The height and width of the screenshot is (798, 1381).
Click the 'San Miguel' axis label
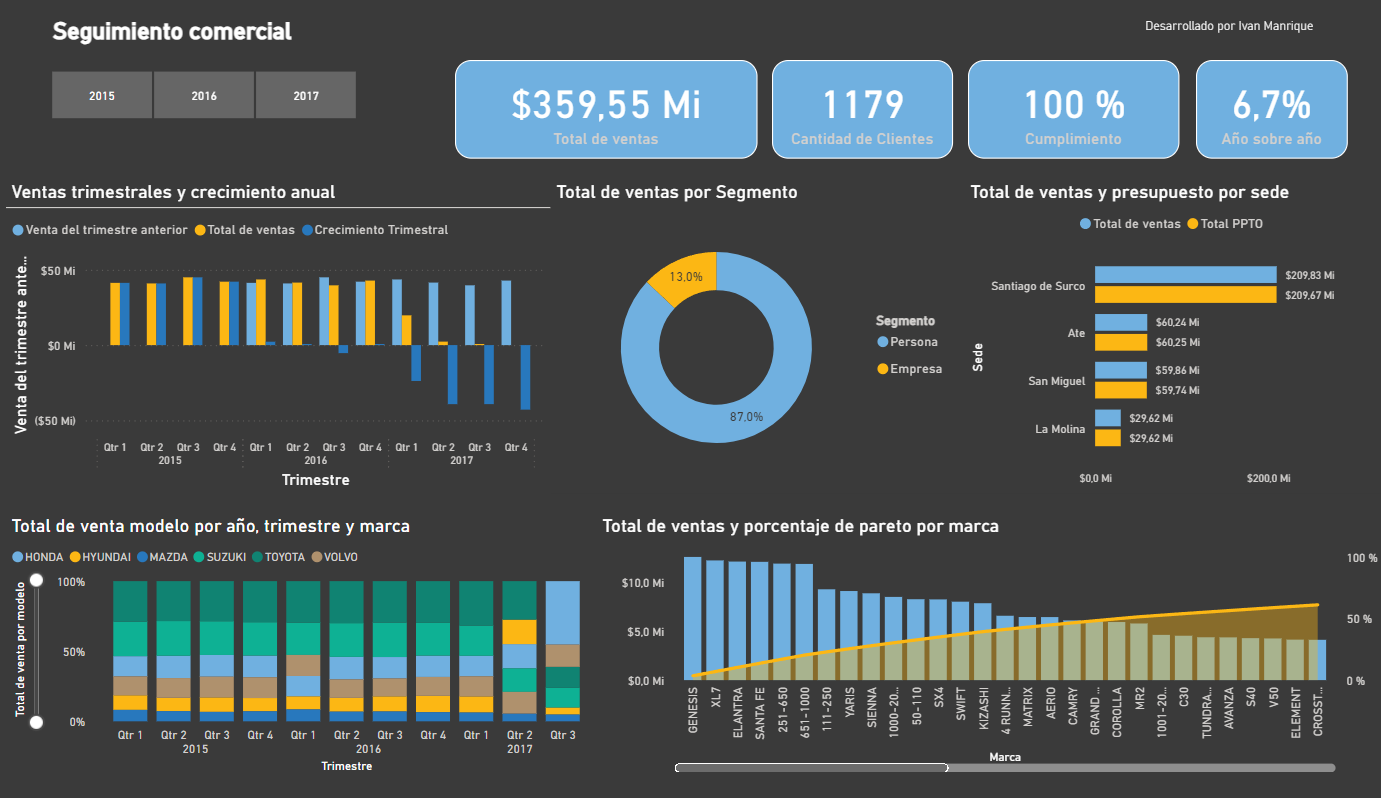click(x=1056, y=381)
